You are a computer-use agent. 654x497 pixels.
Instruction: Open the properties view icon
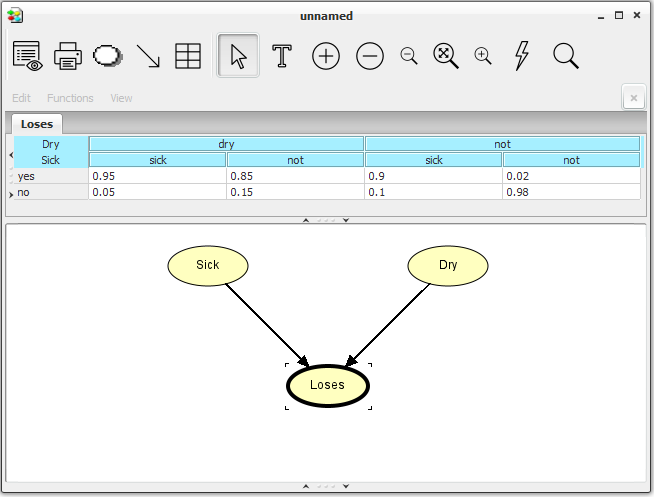(28, 55)
